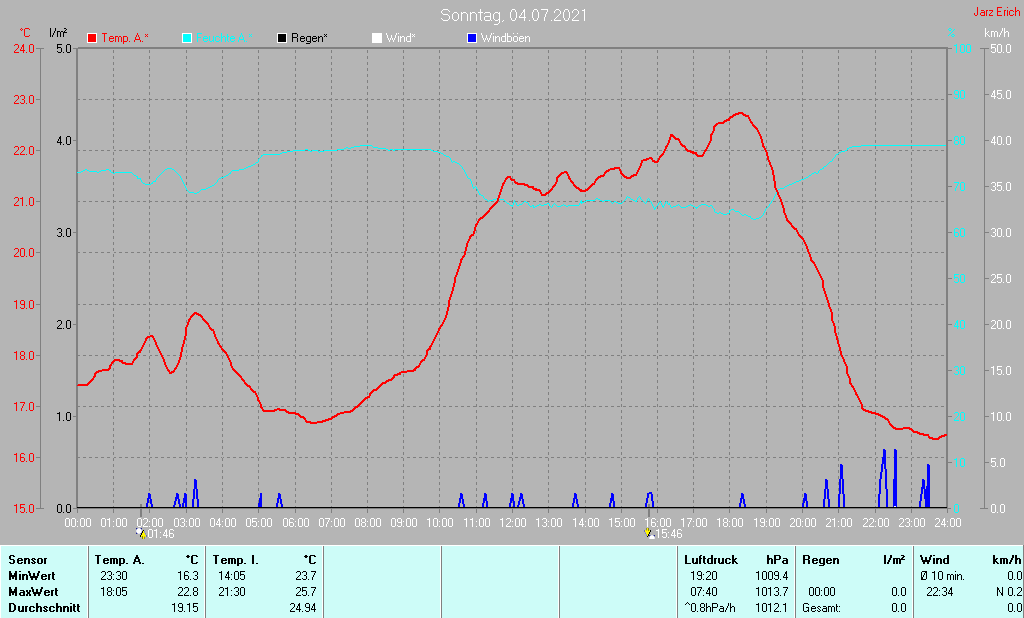The height and width of the screenshot is (618, 1024).
Task: Click the blue Windböen legend swatch
Action: point(472,38)
